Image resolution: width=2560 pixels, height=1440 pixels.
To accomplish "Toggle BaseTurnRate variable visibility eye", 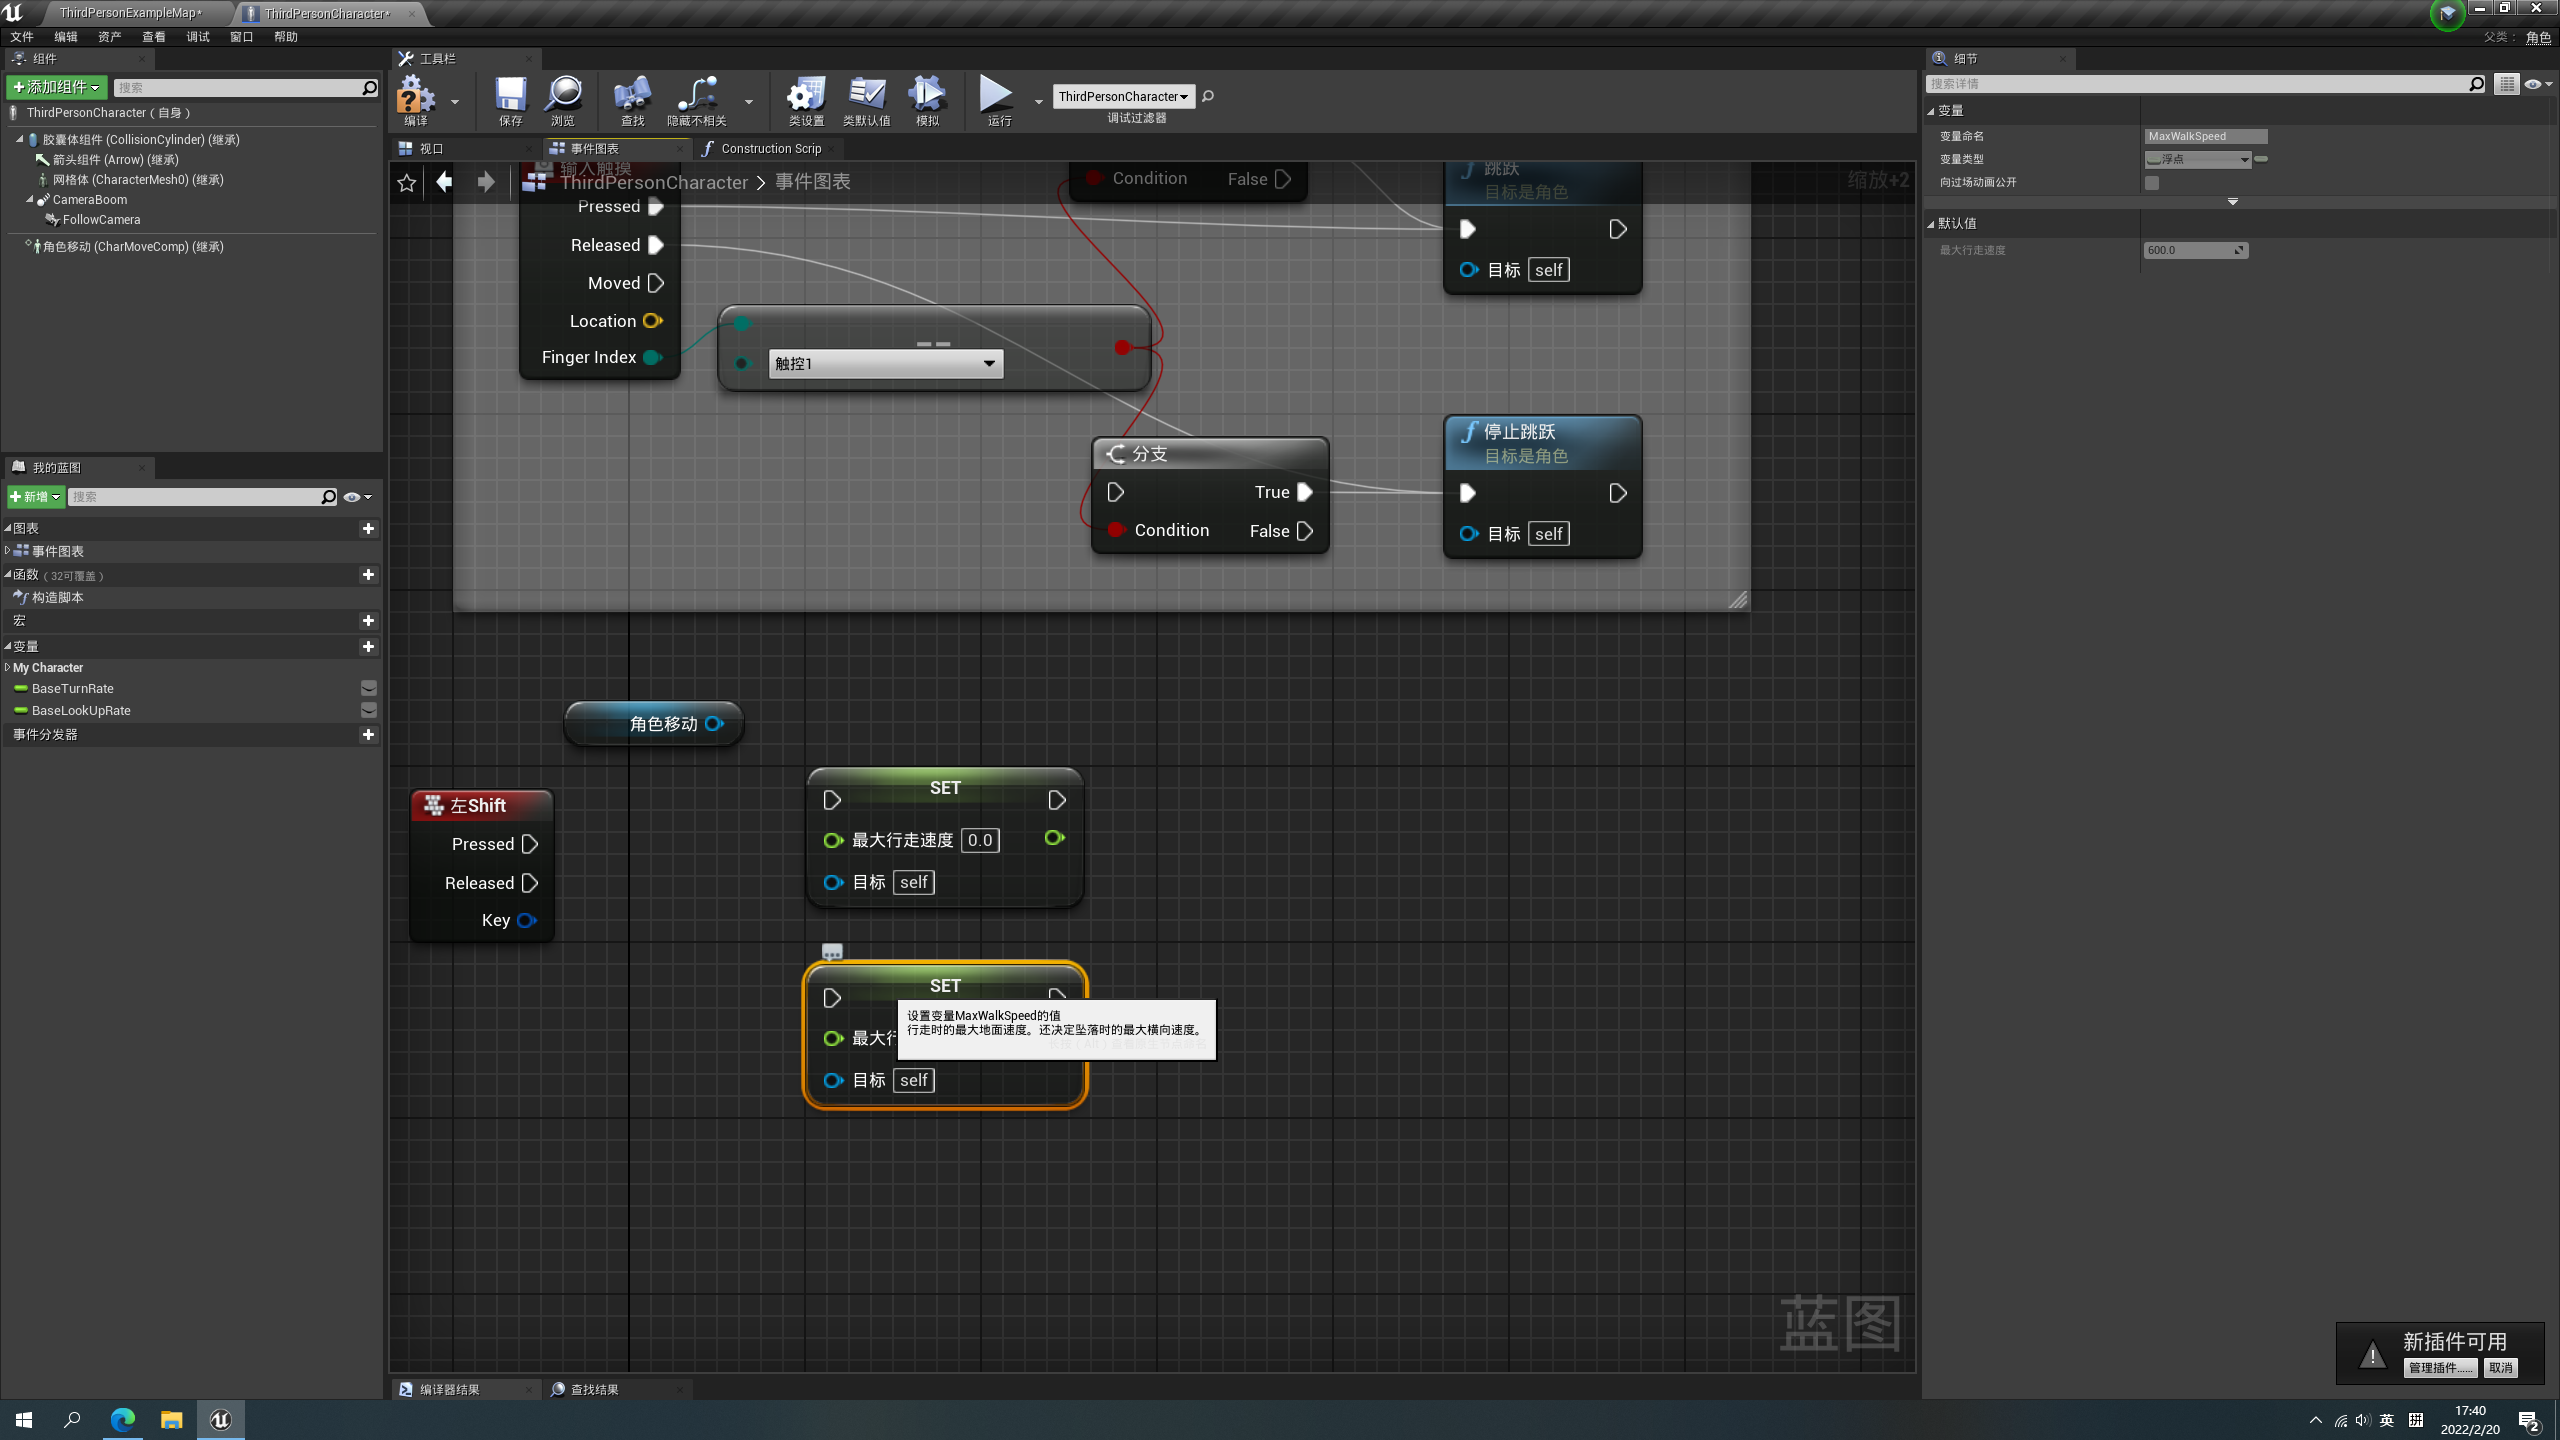I will tap(369, 688).
